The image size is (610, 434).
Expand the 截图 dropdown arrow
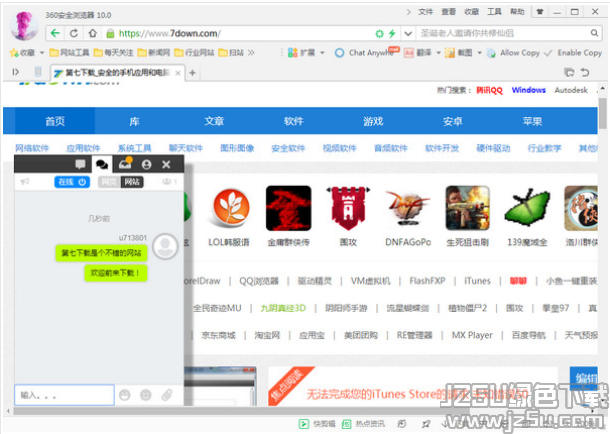pyautogui.click(x=479, y=52)
